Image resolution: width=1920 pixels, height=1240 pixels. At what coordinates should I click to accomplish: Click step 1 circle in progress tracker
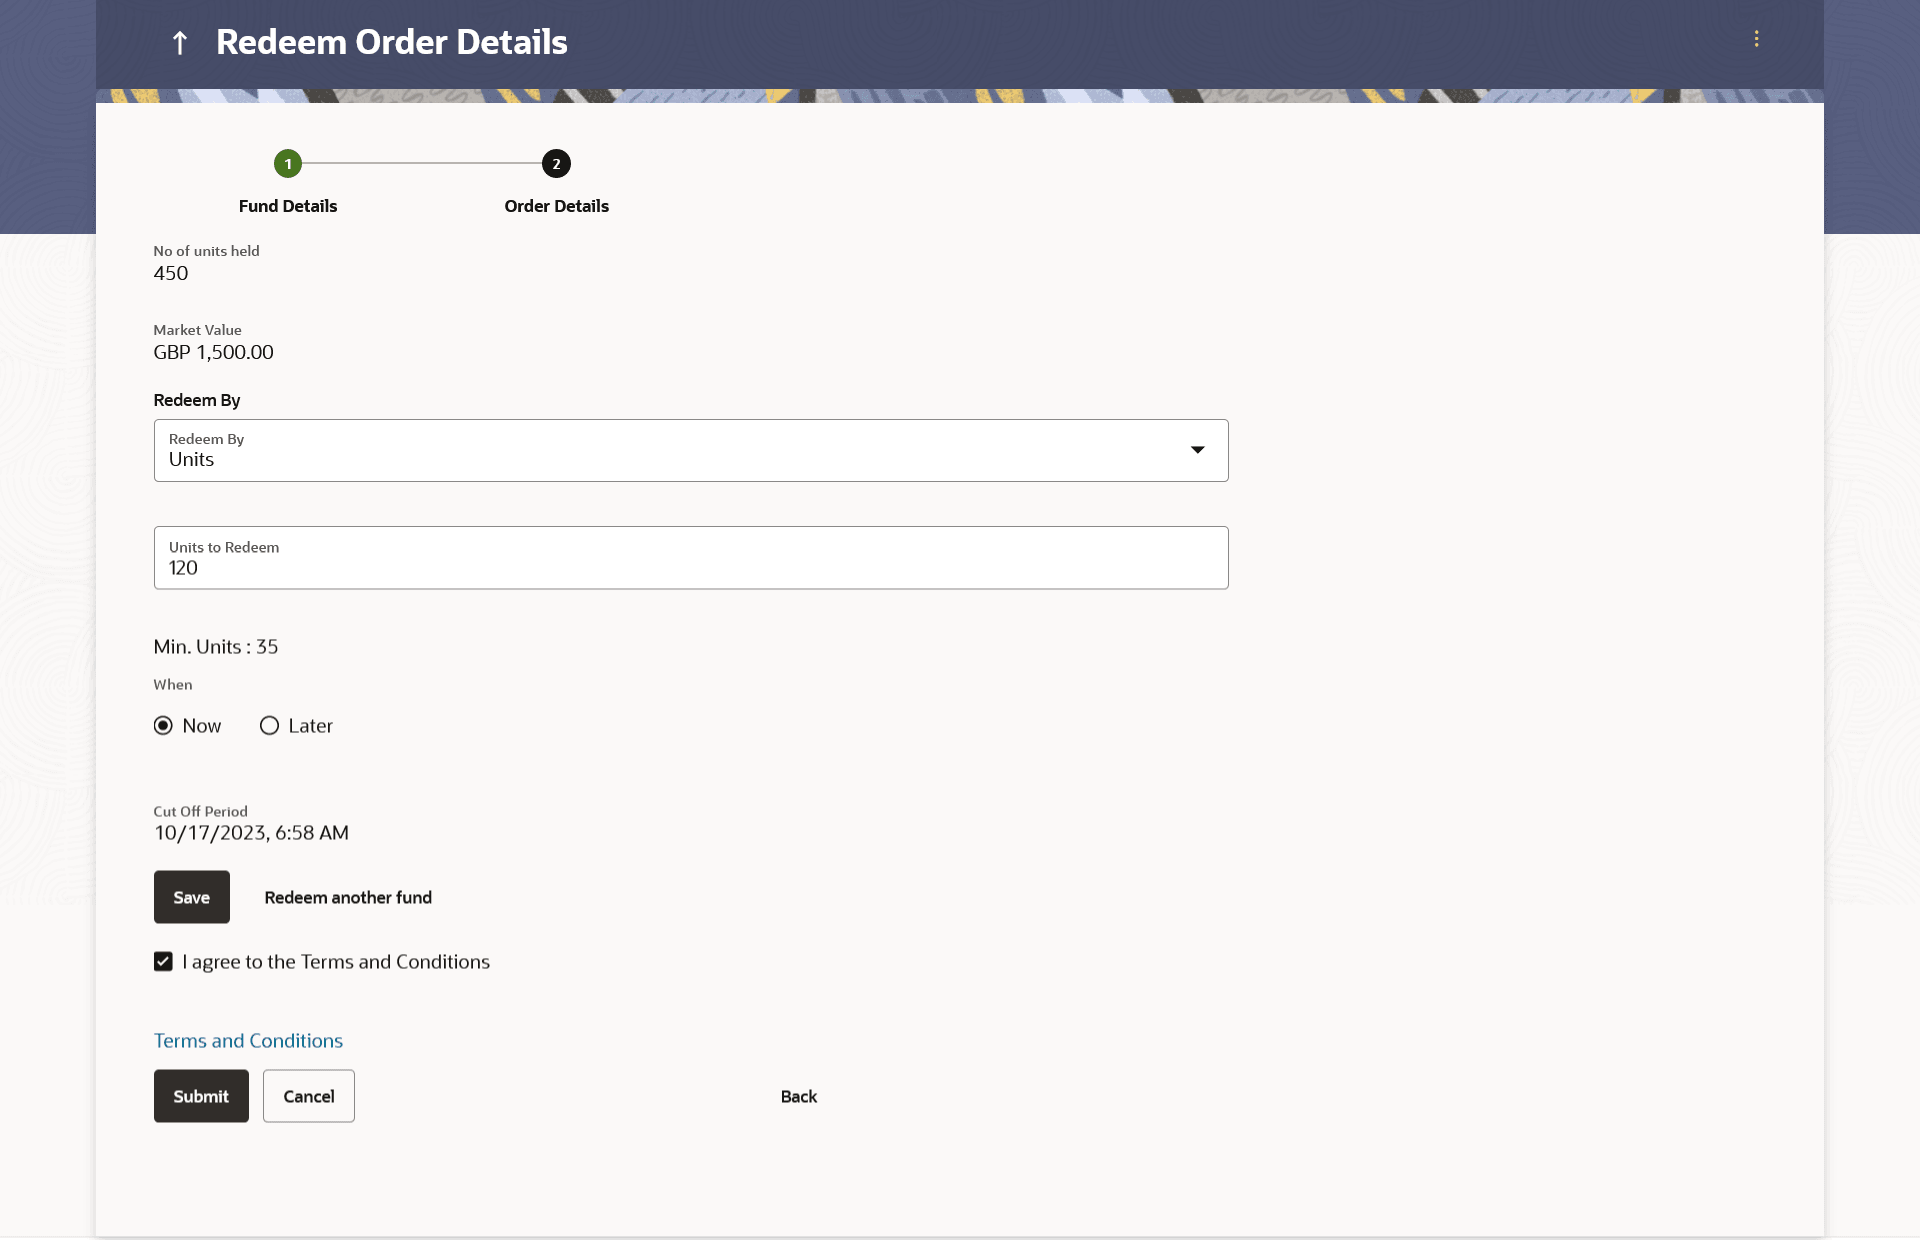(288, 164)
